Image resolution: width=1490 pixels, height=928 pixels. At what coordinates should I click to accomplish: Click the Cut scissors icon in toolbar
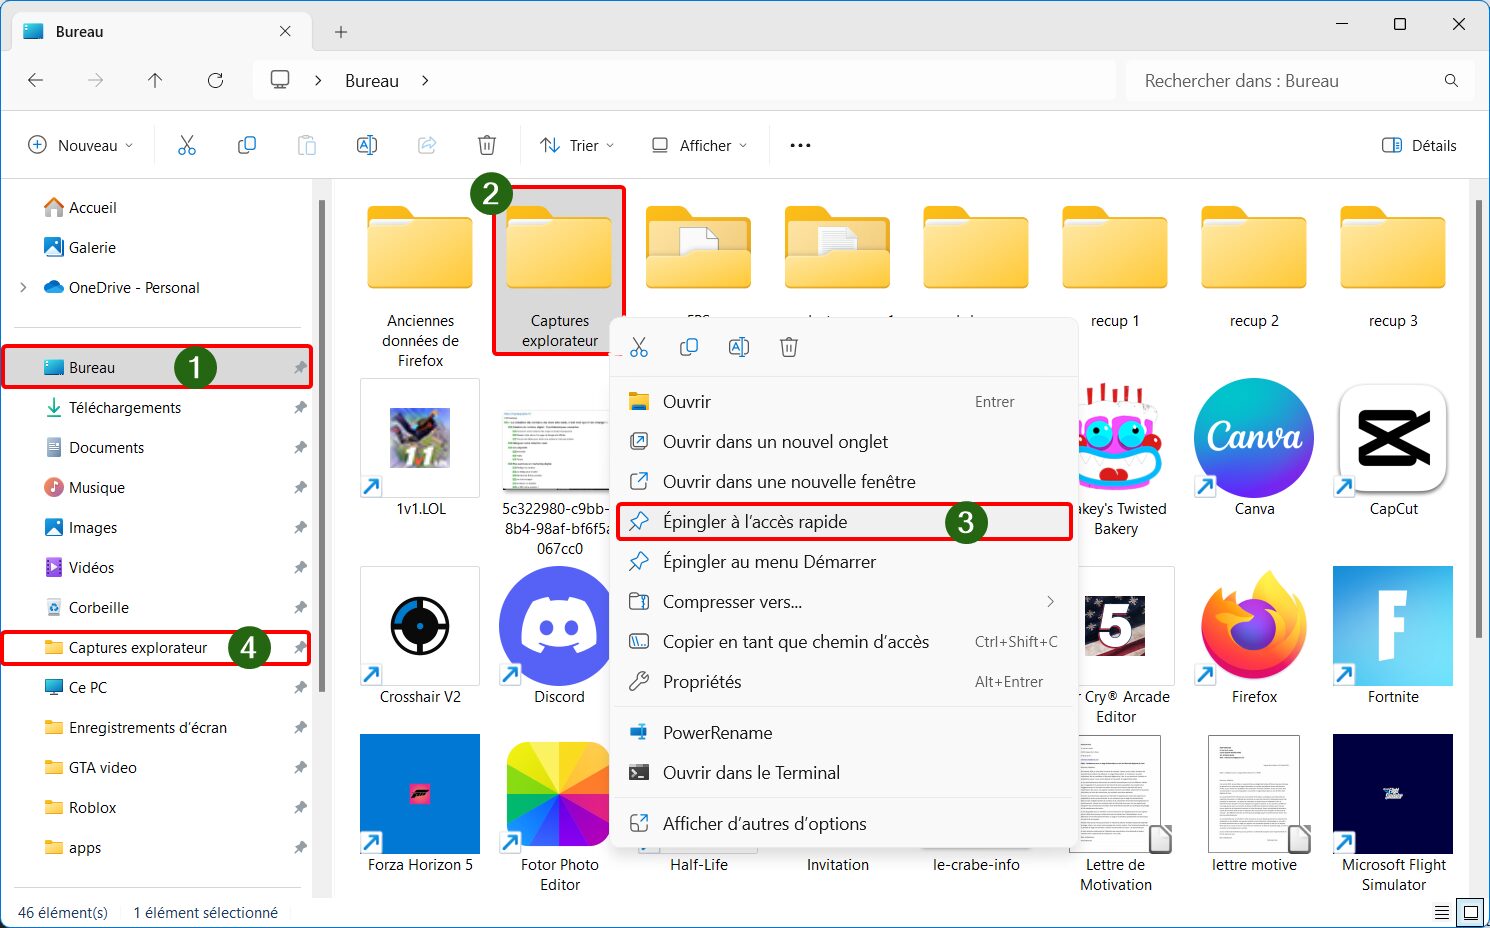(187, 145)
